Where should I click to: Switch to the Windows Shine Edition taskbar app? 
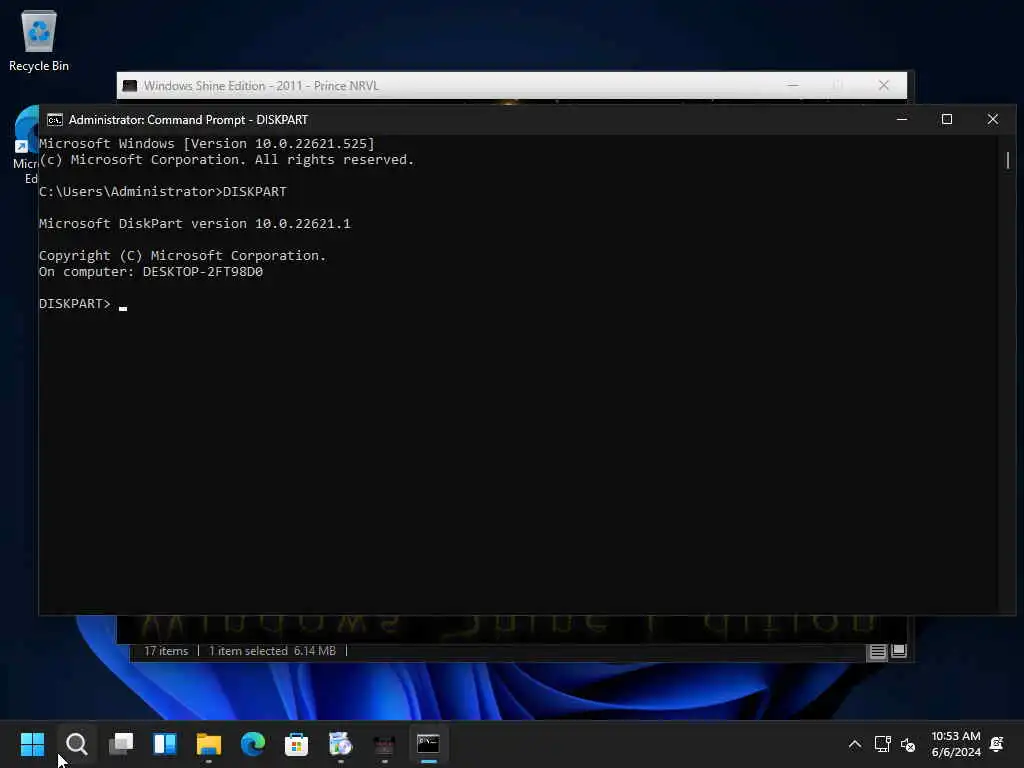(x=384, y=744)
